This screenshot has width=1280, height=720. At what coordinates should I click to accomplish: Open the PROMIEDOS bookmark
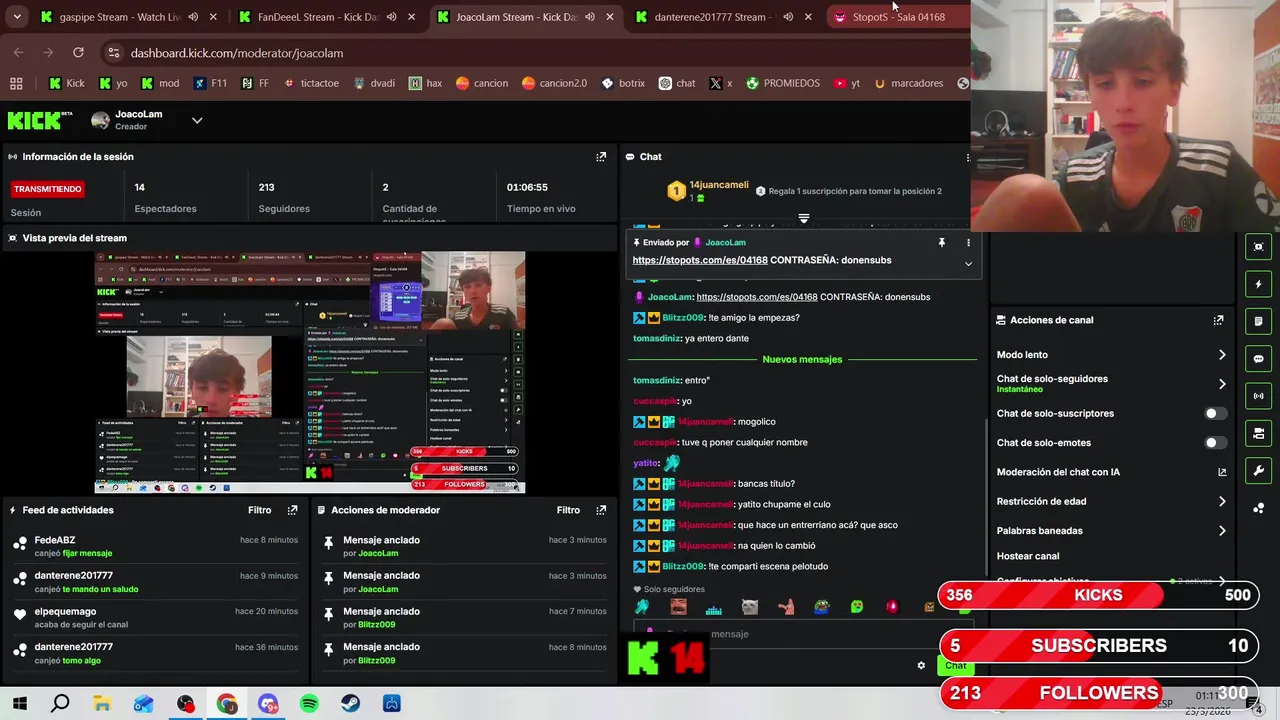(783, 83)
